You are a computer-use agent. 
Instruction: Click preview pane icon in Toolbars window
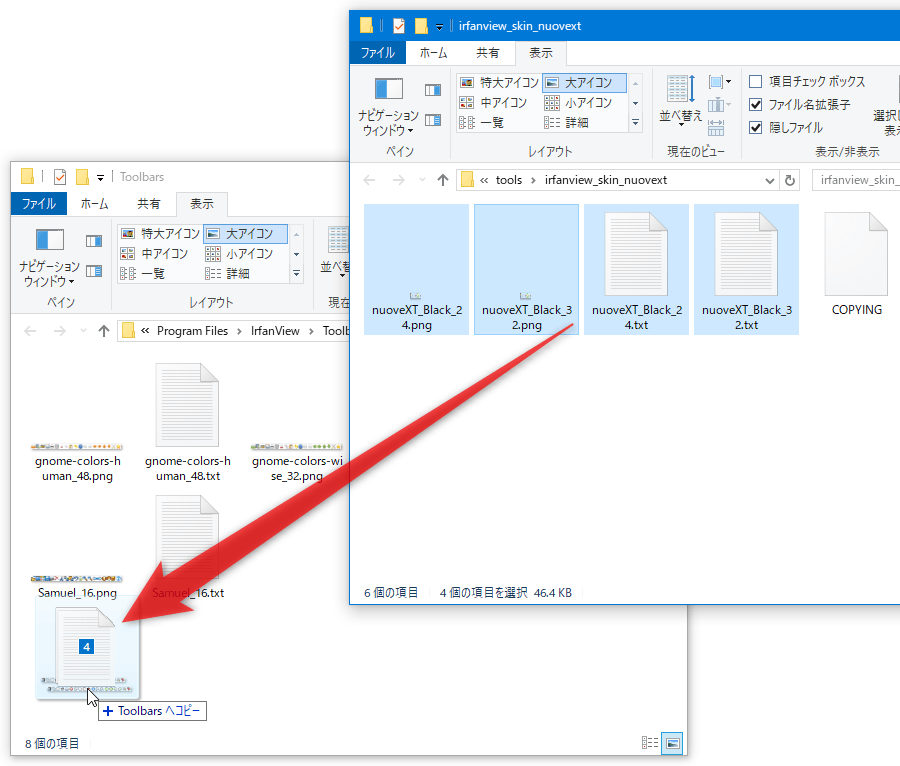[x=94, y=241]
